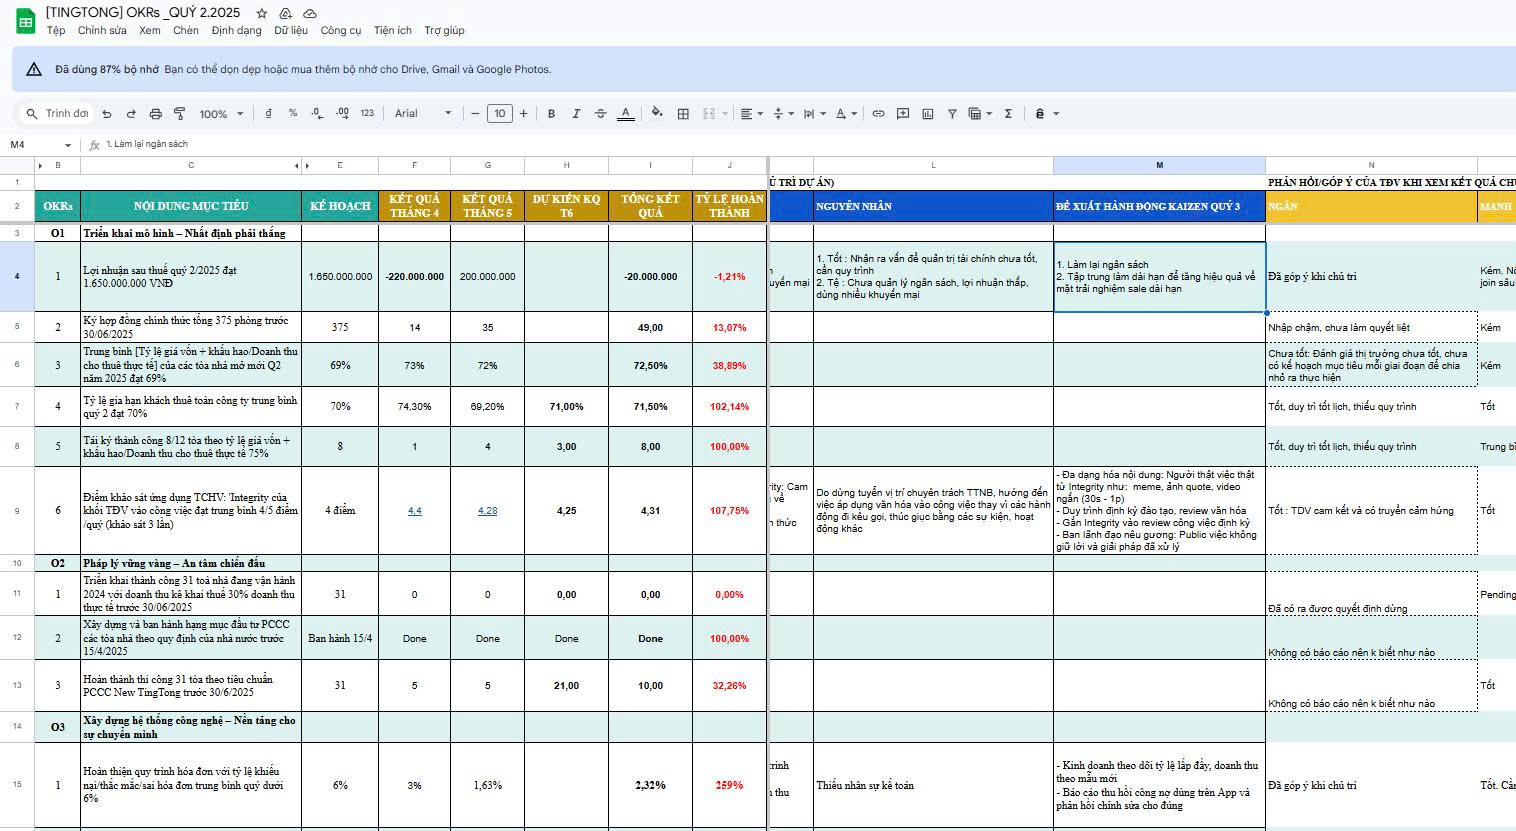Click the borders grid icon
The image size is (1516, 831).
point(683,114)
